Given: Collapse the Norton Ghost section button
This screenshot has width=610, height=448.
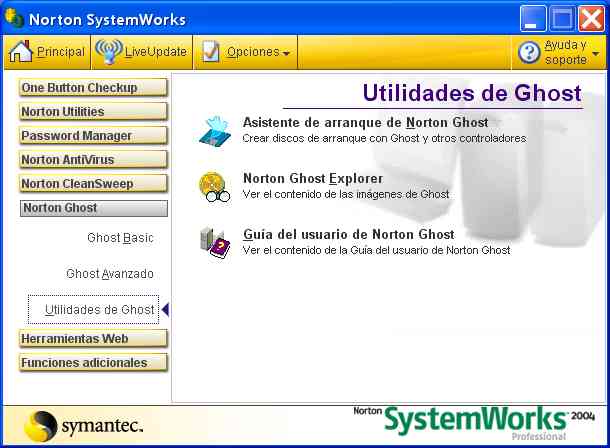Looking at the screenshot, I should [94, 208].
